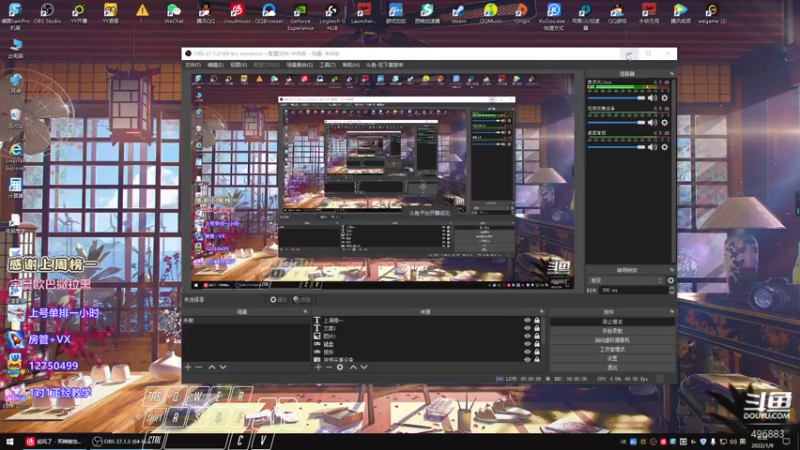Toggle visibility of the video capture device source
The height and width of the screenshot is (450, 800).
pos(527,359)
